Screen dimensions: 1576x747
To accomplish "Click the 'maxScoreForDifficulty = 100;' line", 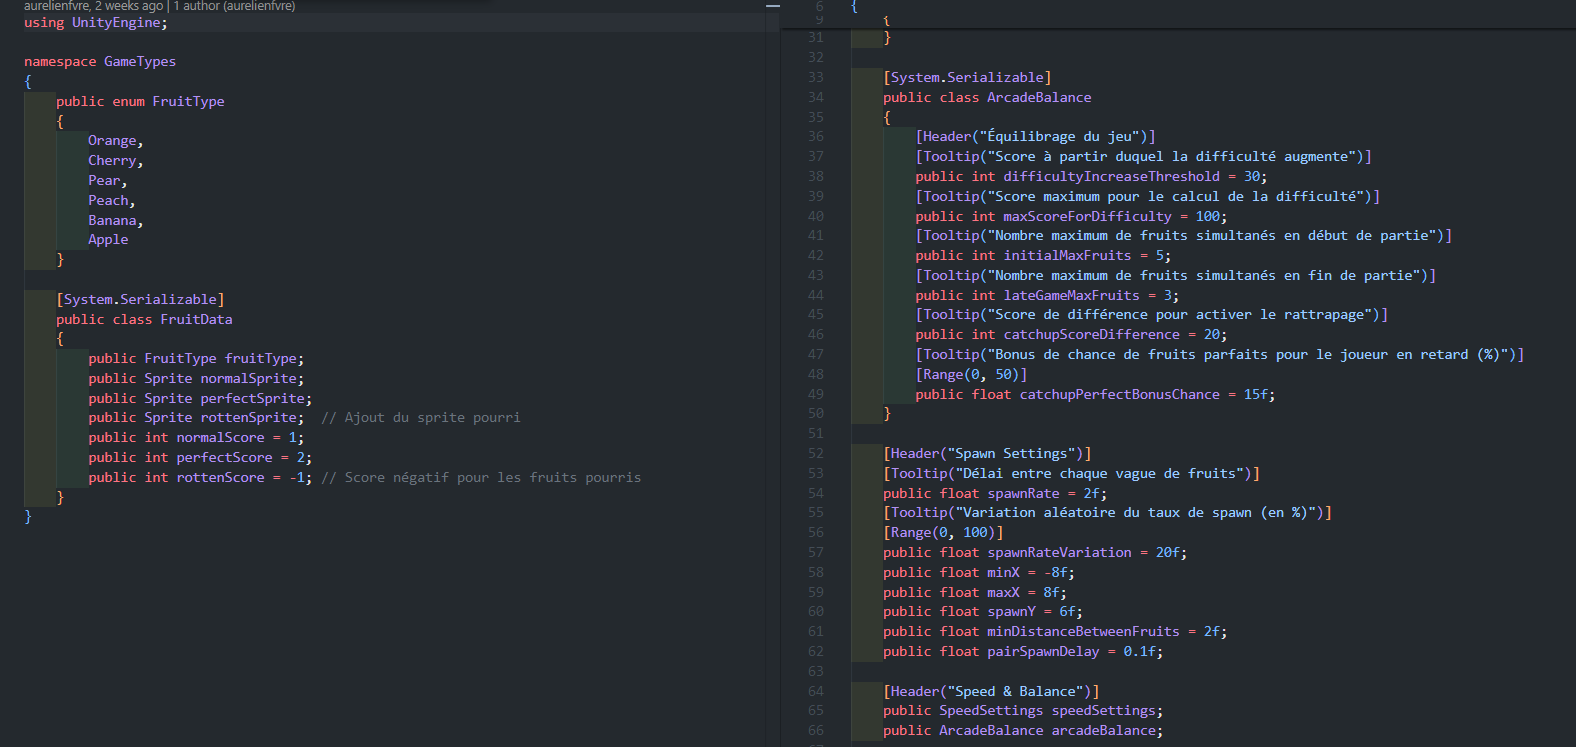I will (1071, 217).
